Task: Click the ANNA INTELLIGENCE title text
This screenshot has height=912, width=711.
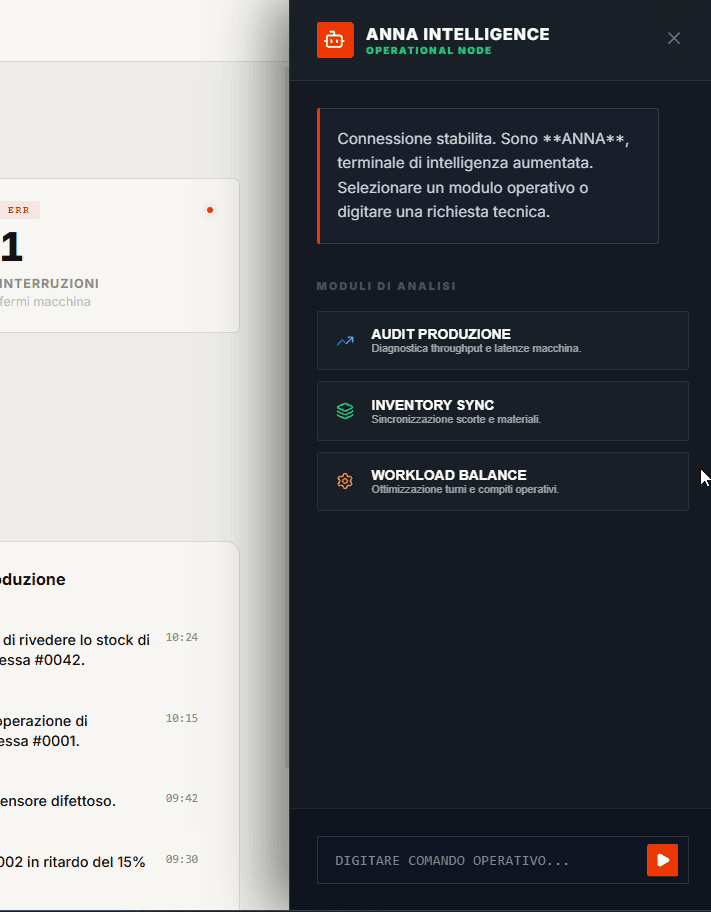Action: click(x=457, y=34)
